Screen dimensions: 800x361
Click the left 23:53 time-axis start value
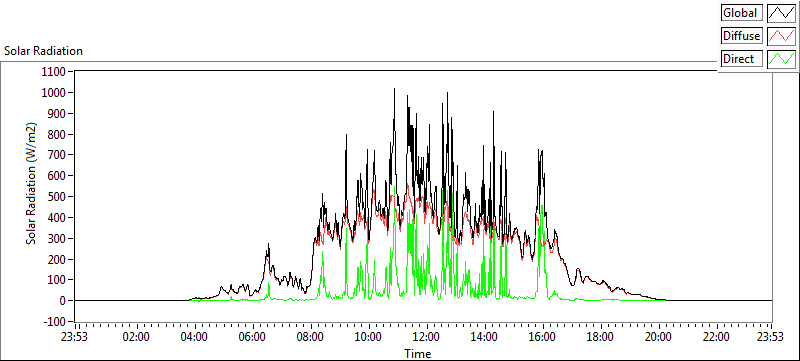(x=76, y=337)
